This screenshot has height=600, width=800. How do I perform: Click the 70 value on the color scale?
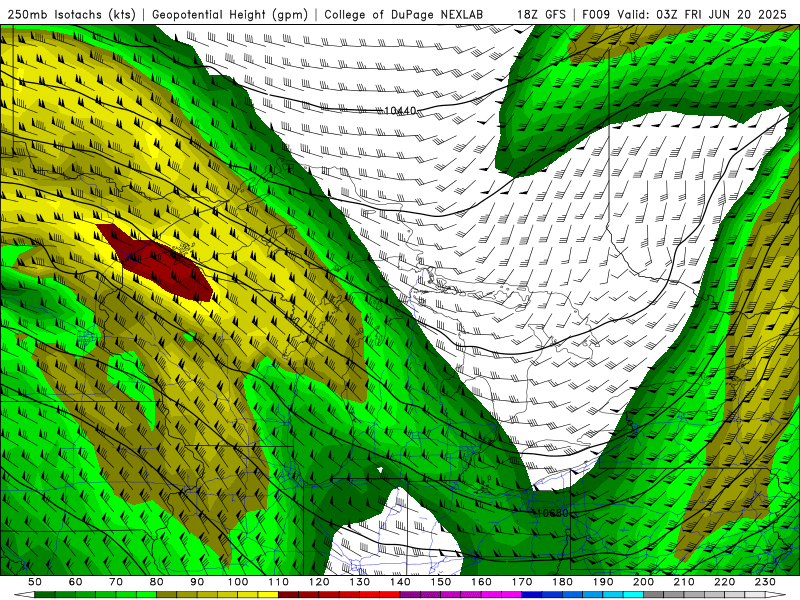pos(116,582)
